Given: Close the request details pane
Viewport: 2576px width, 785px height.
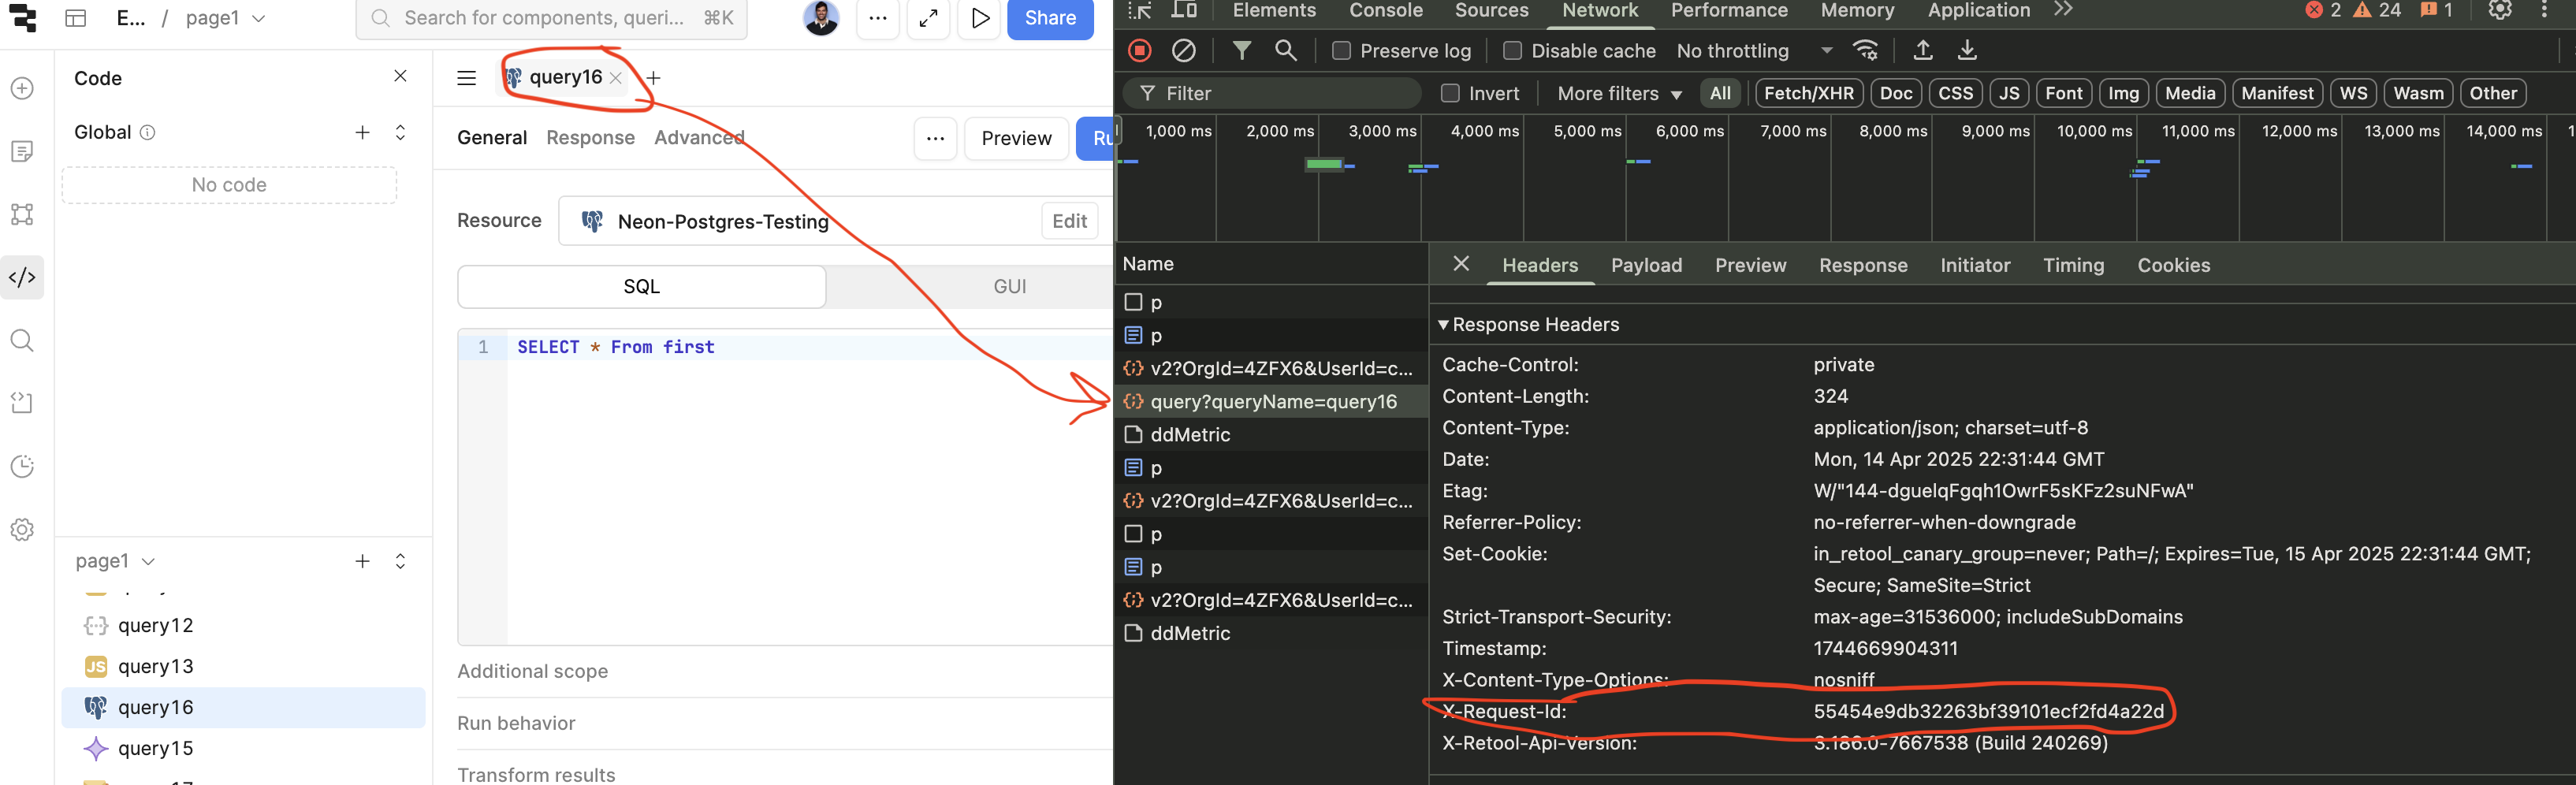Looking at the screenshot, I should click(x=1461, y=264).
